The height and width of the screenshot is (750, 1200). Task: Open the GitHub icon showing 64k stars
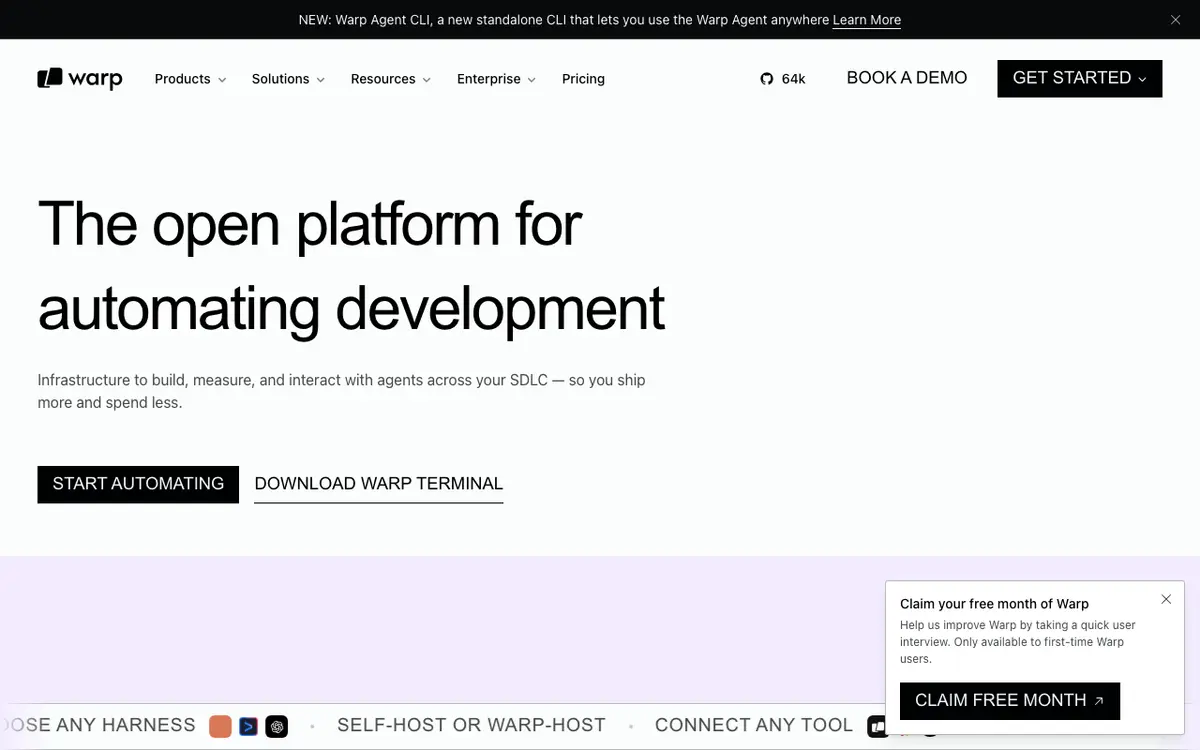[x=767, y=79]
